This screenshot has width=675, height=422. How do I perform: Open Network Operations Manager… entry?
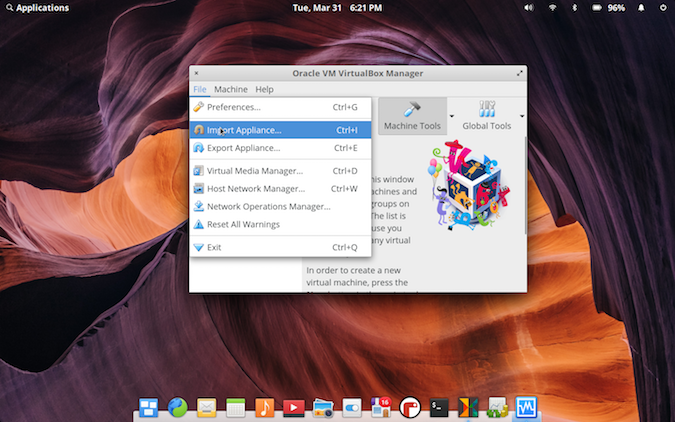[280, 206]
